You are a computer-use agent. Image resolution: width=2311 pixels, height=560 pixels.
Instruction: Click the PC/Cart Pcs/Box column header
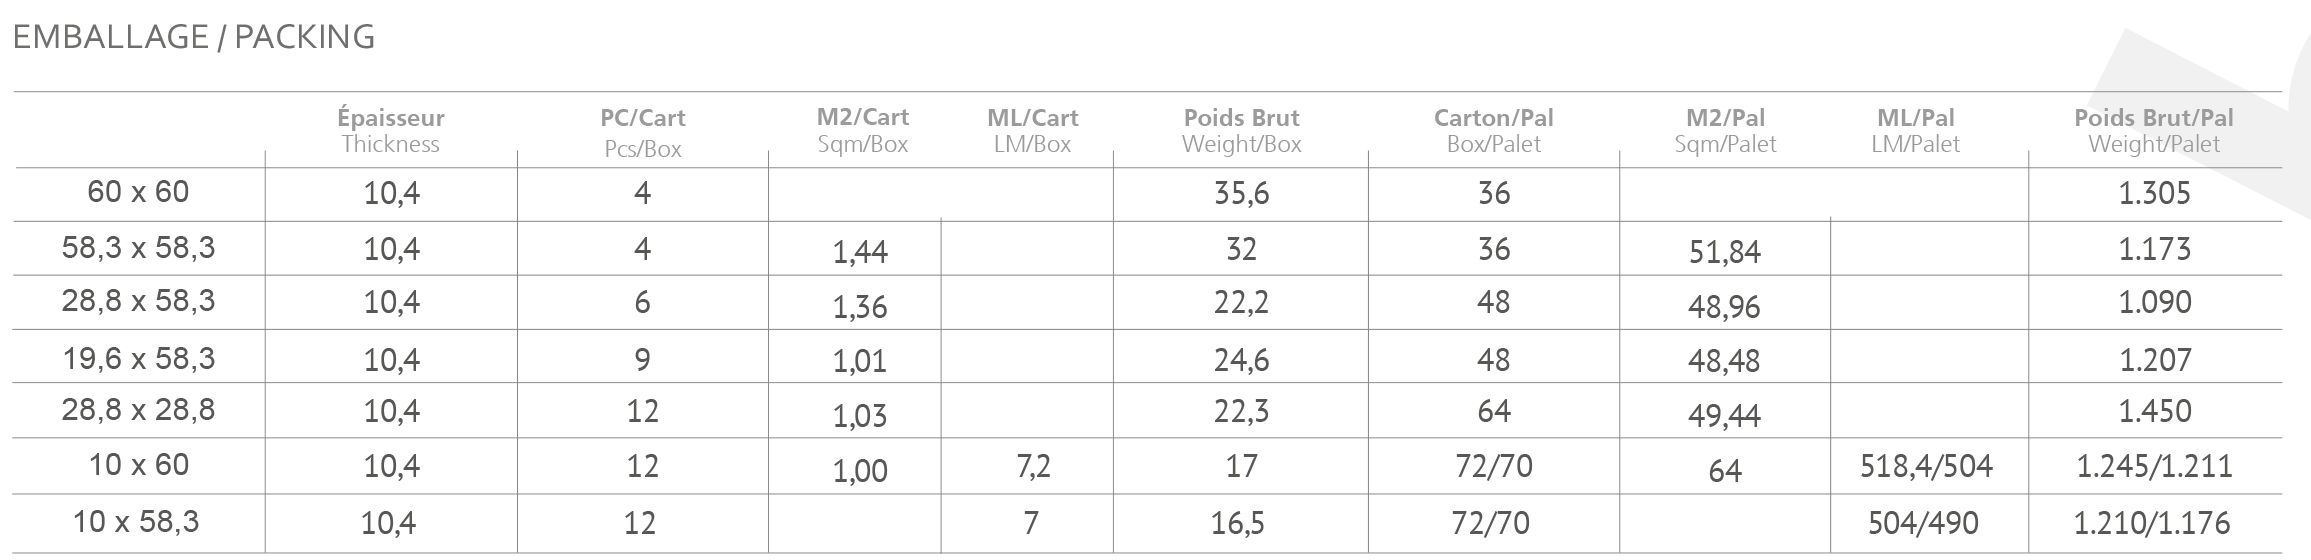[x=643, y=133]
